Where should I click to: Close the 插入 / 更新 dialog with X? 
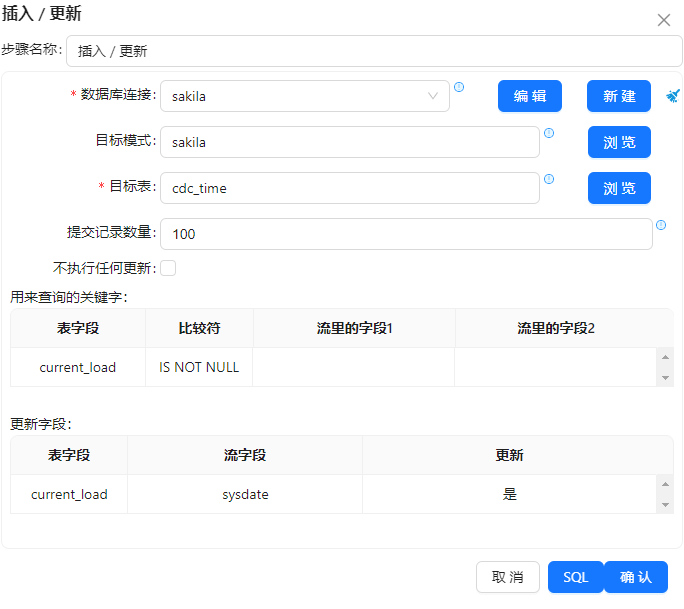pos(663,20)
